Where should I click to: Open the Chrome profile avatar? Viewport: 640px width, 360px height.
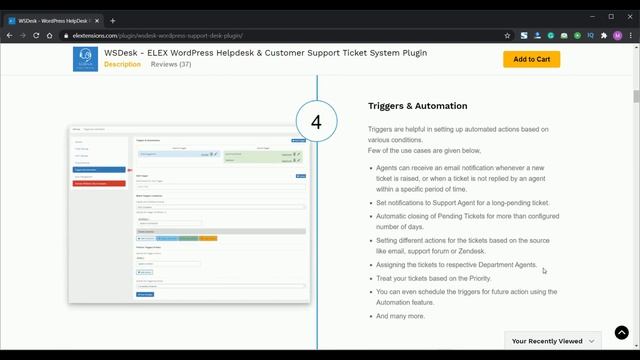[618, 36]
